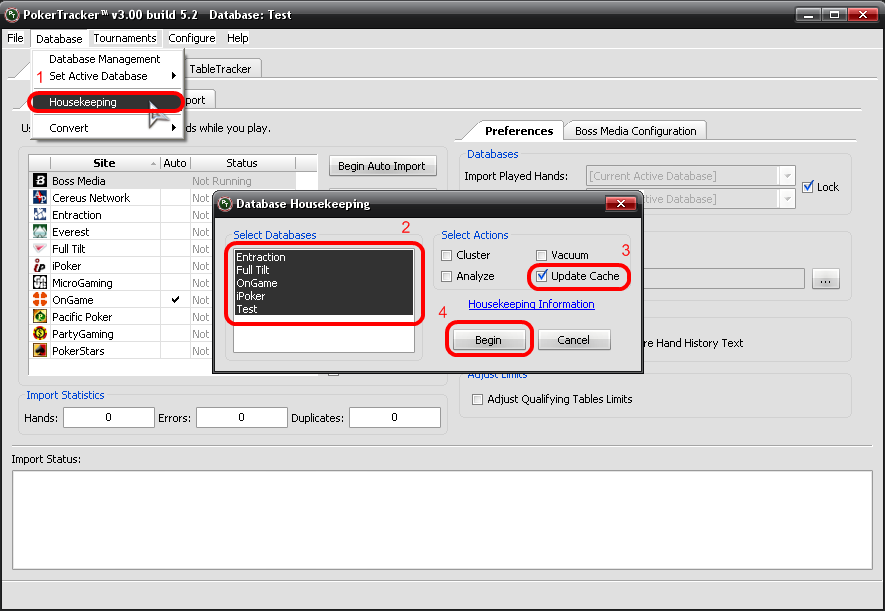Click the Cereus Network site icon
The height and width of the screenshot is (611, 885).
[40, 197]
